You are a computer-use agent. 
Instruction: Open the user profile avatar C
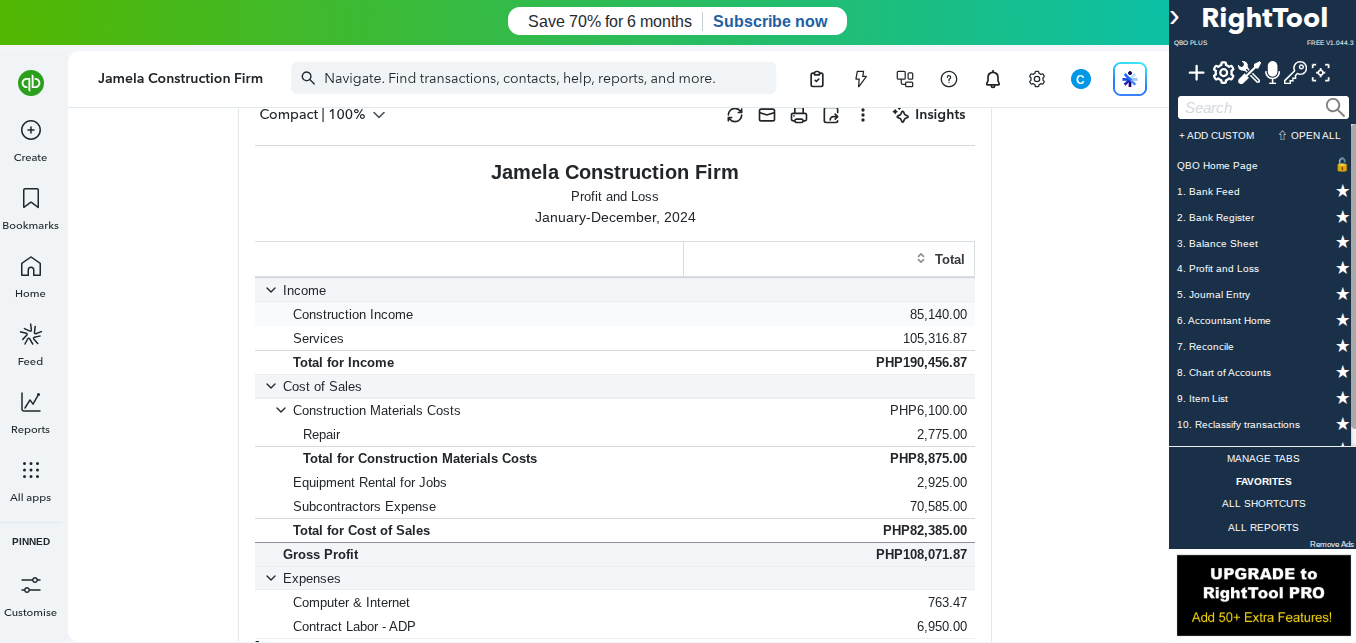[1081, 79]
